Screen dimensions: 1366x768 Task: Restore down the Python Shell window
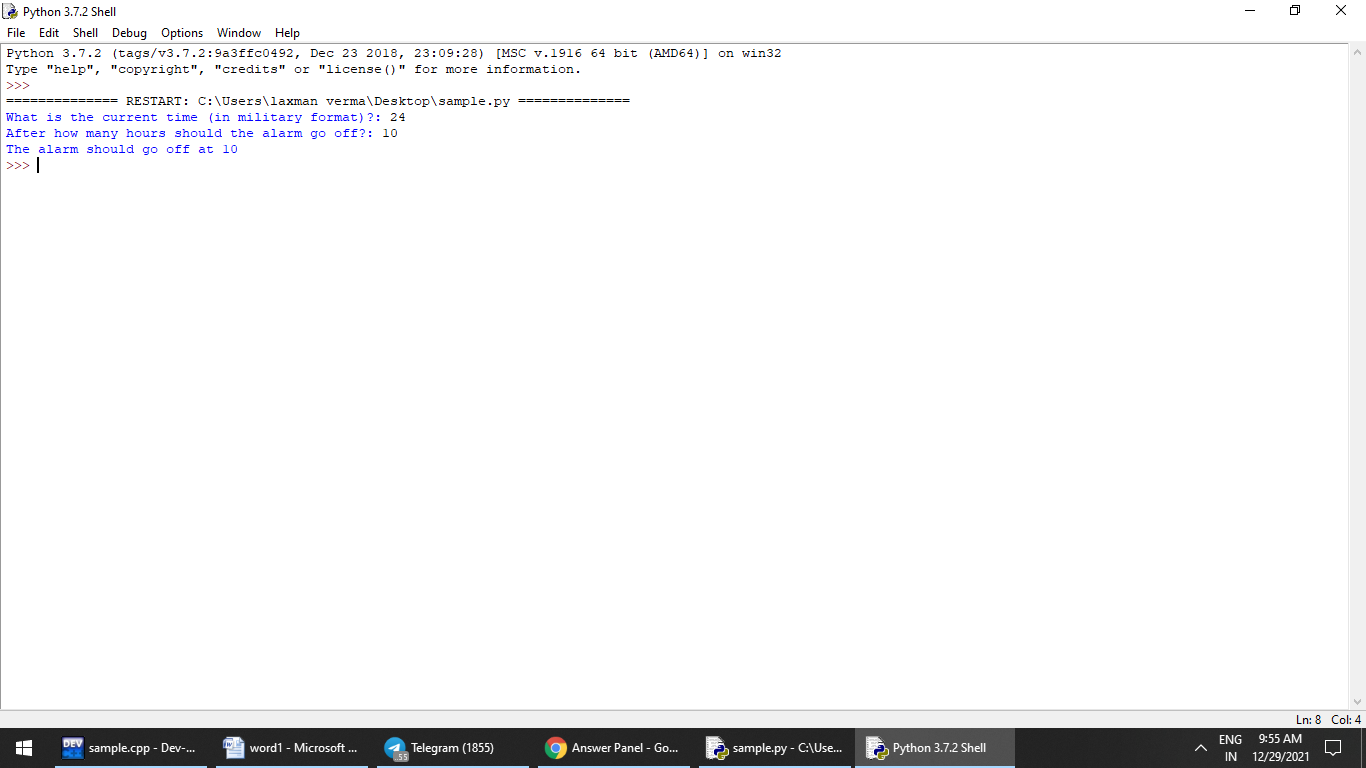[1296, 11]
